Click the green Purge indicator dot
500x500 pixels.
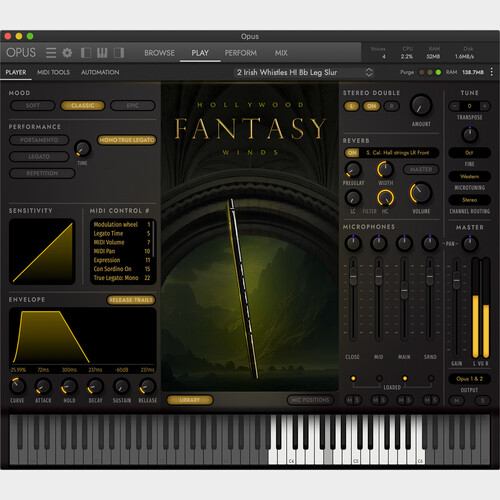click(438, 72)
